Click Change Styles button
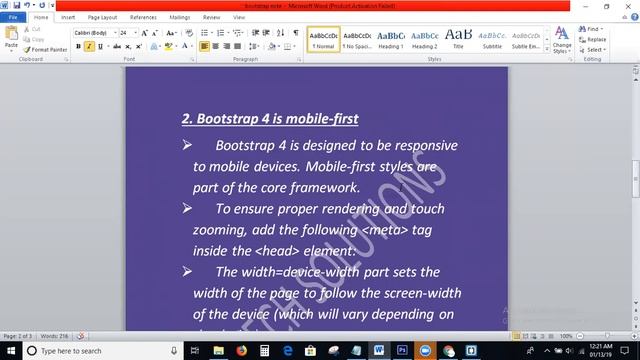This screenshot has height=360, width=640. [x=562, y=40]
